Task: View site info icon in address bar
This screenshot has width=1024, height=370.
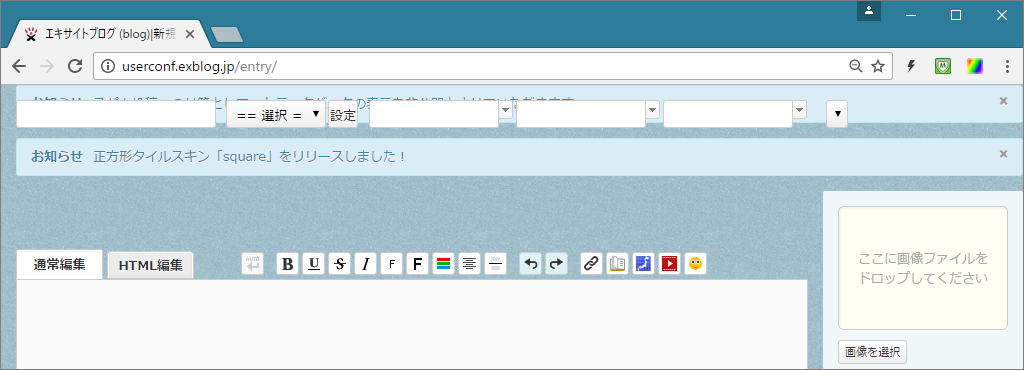Action: pos(108,66)
